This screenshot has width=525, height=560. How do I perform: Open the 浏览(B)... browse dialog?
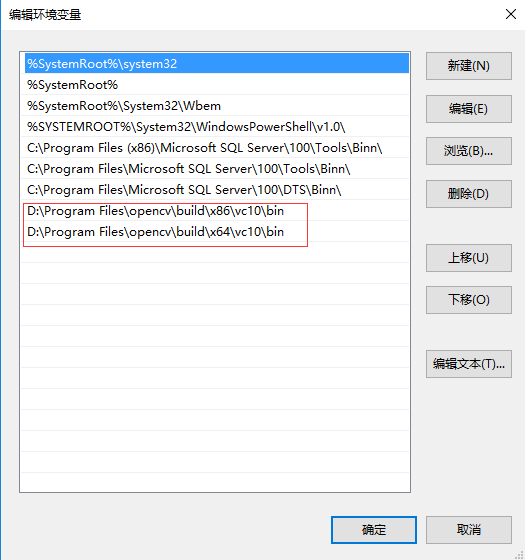click(x=469, y=151)
